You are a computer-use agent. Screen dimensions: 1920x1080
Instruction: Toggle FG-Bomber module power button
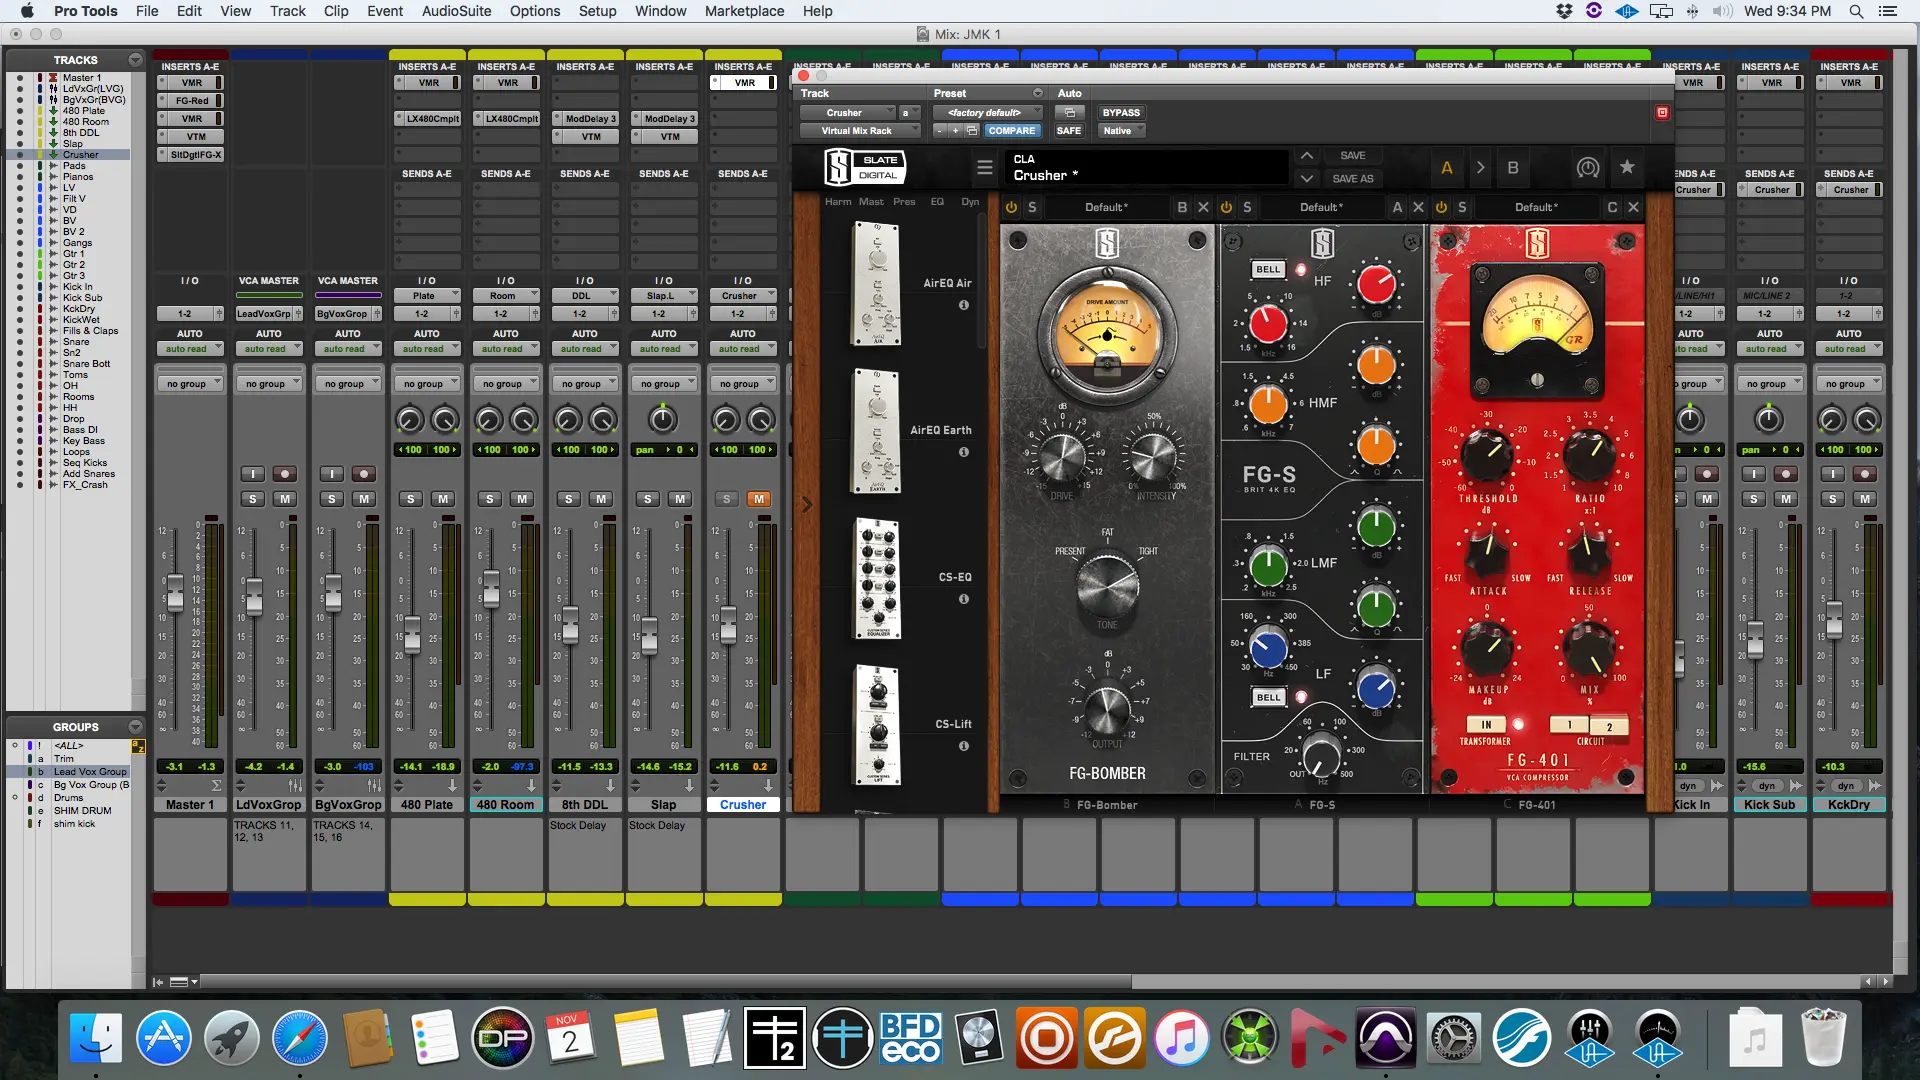[x=1011, y=207]
